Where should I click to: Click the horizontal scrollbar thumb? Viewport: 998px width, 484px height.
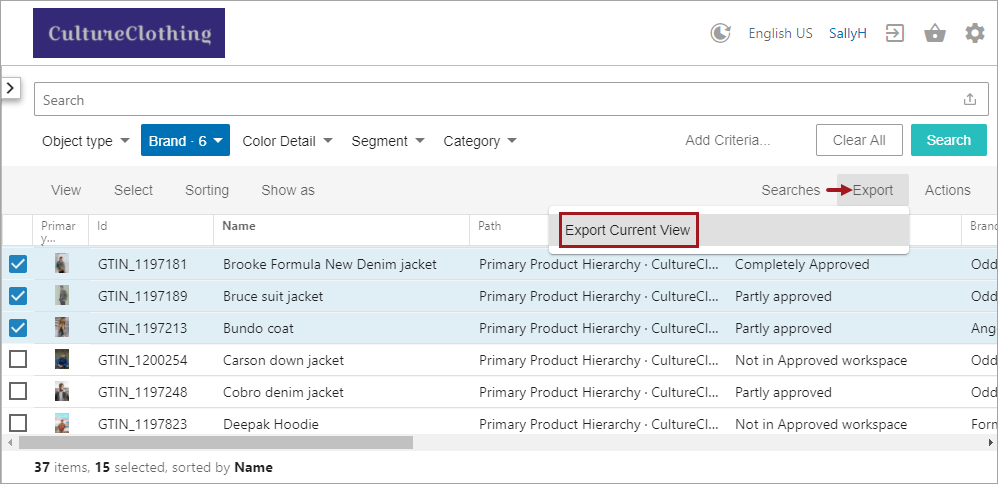pos(216,441)
